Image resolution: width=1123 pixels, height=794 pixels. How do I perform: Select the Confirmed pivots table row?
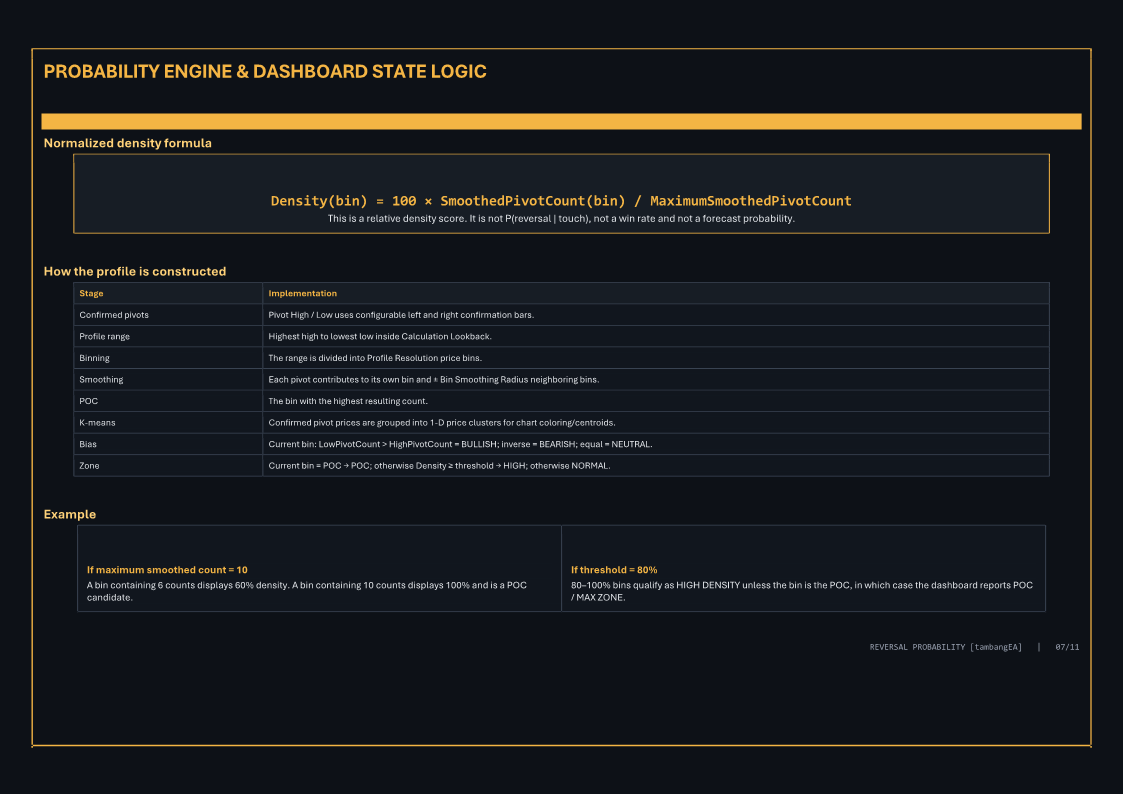pos(562,315)
